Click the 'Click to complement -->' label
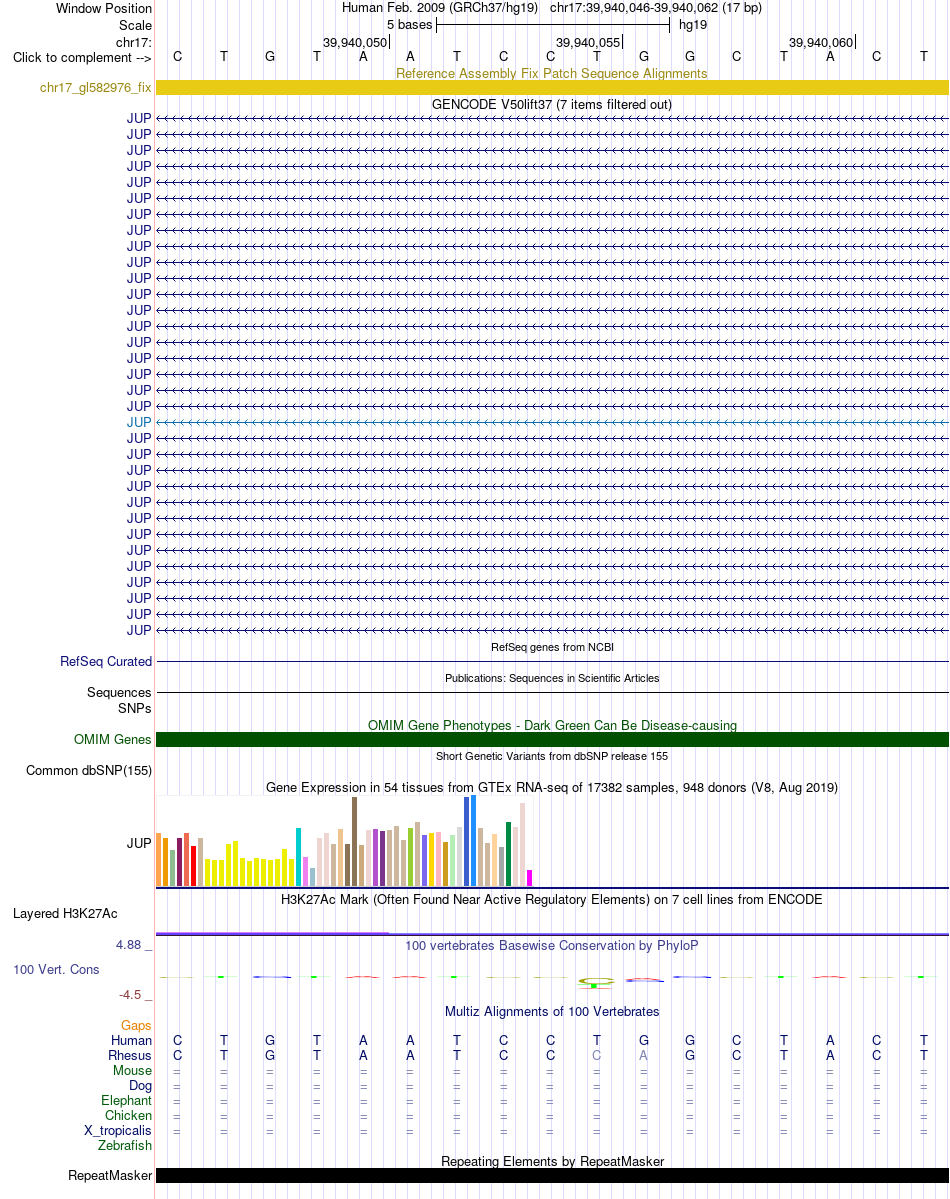 coord(82,57)
